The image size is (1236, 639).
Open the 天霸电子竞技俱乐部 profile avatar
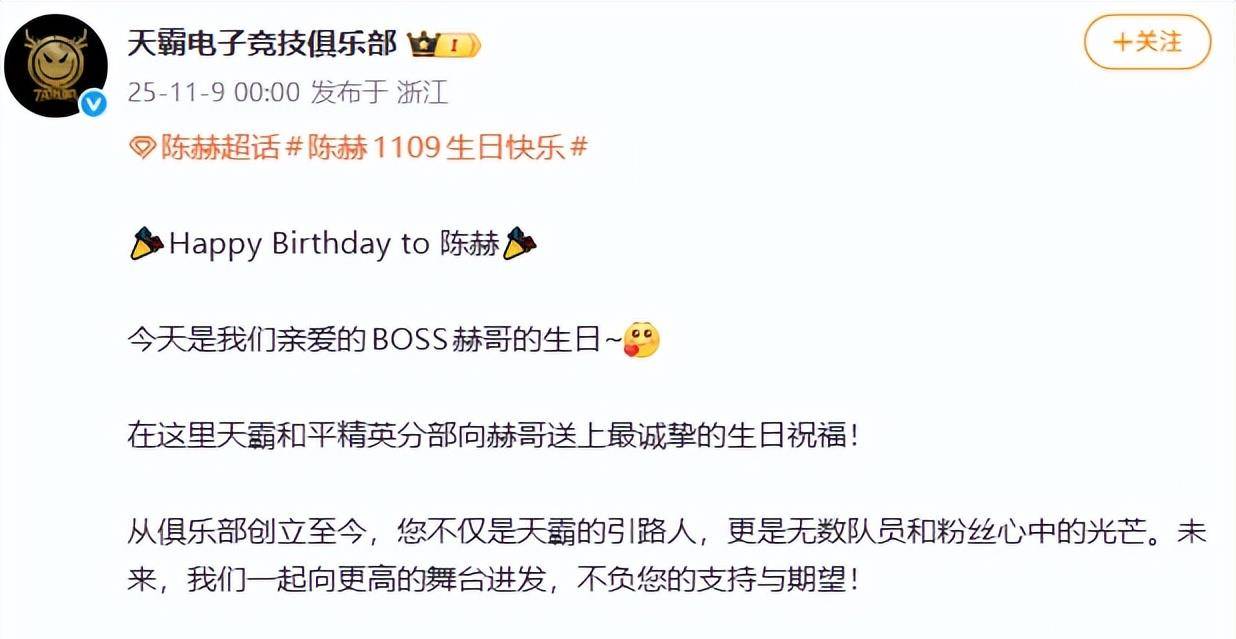55,66
